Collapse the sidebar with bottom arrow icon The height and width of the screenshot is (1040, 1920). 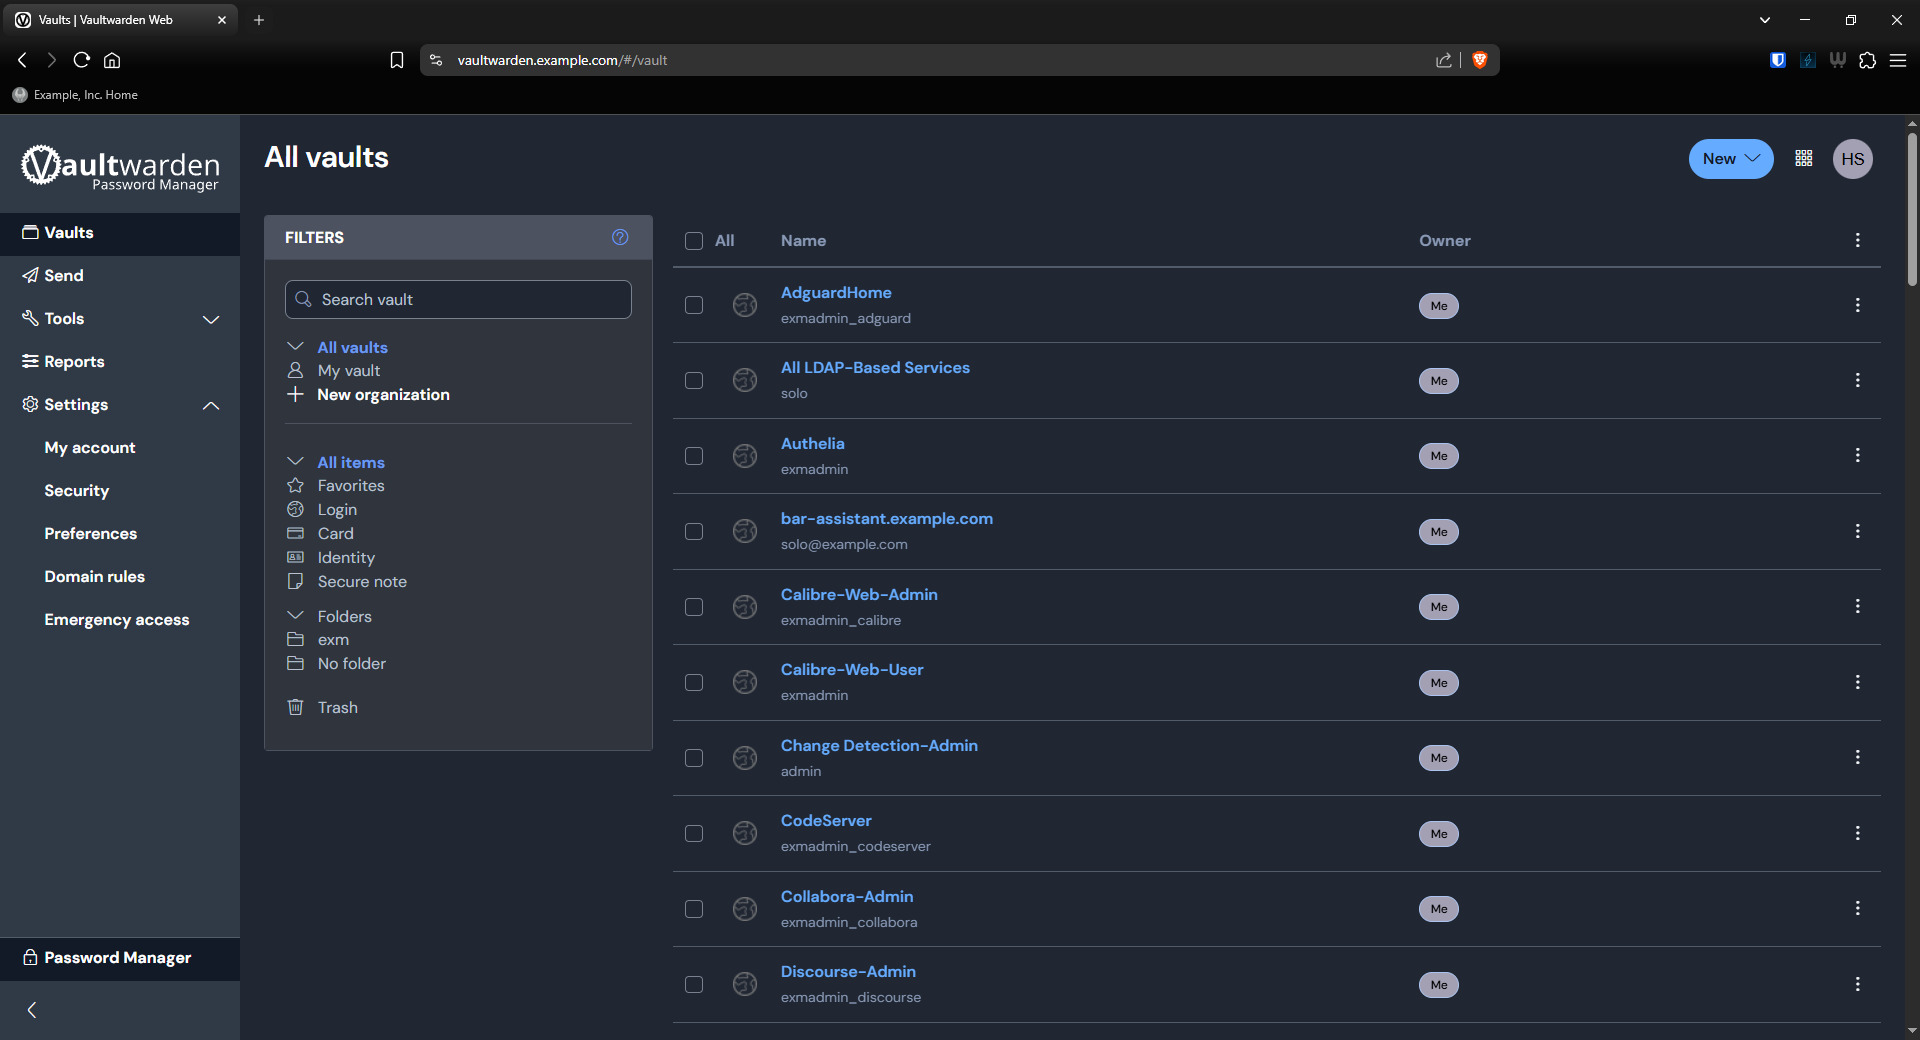coord(32,1010)
